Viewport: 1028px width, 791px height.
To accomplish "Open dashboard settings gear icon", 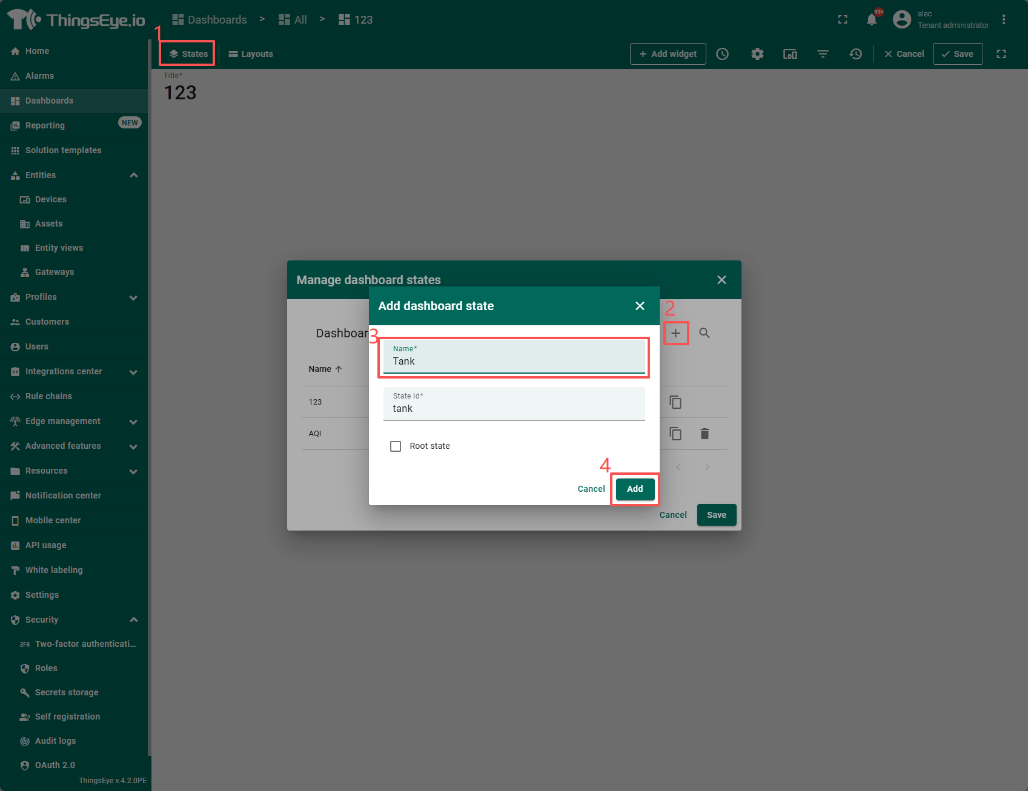I will pyautogui.click(x=757, y=54).
